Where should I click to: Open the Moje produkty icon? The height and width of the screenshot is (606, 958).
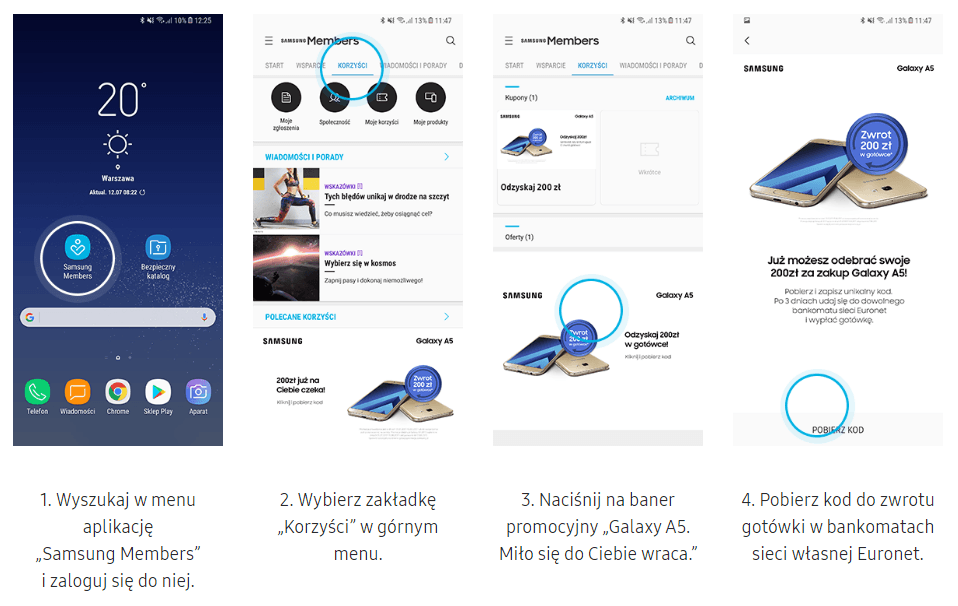pos(431,98)
